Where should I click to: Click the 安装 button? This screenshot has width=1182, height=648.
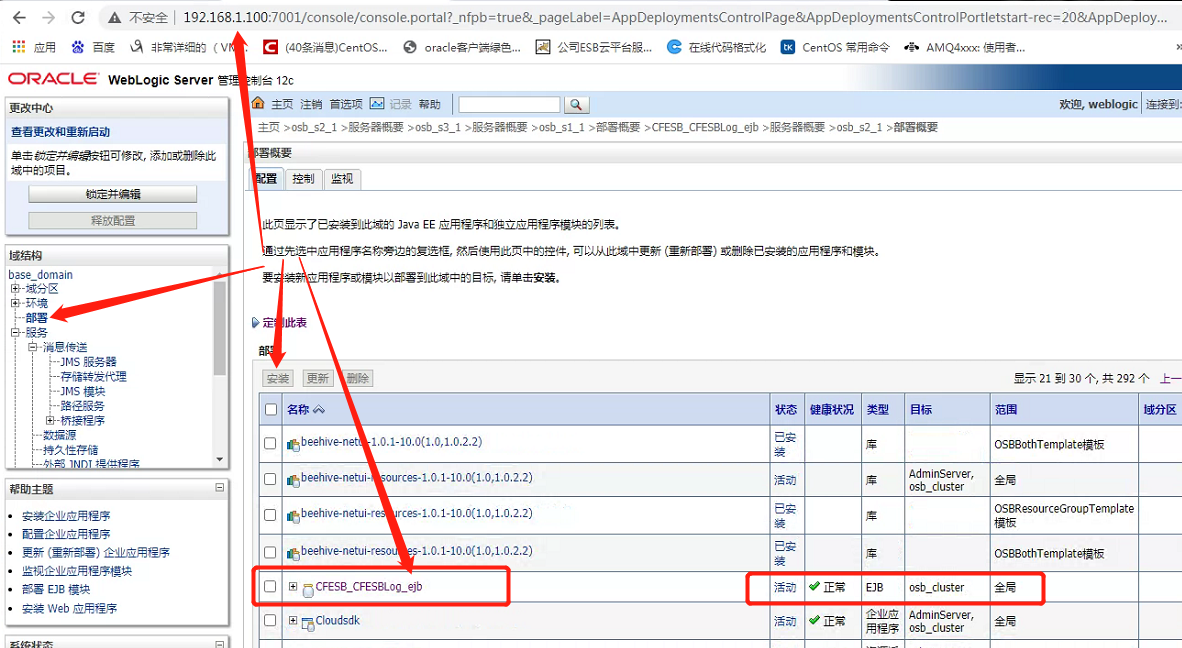(x=278, y=378)
